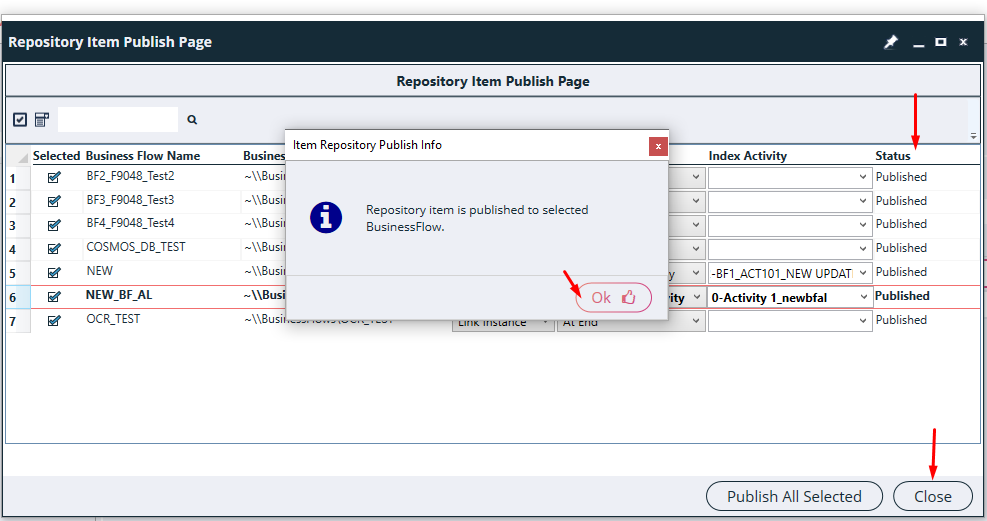Viewport: 987px width, 521px height.
Task: Minimize the Repository Item Publish window
Action: (x=918, y=42)
